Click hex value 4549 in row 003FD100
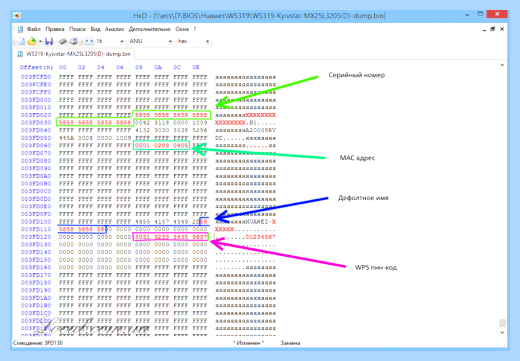Image resolution: width=520 pixels, height=361 pixels. pyautogui.click(x=180, y=222)
